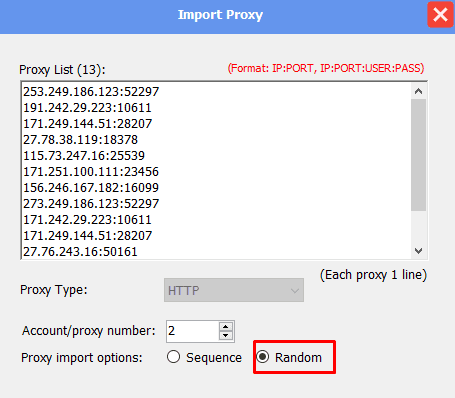Click the proxy list scrollbar thumb
The height and width of the screenshot is (398, 455).
click(x=418, y=155)
